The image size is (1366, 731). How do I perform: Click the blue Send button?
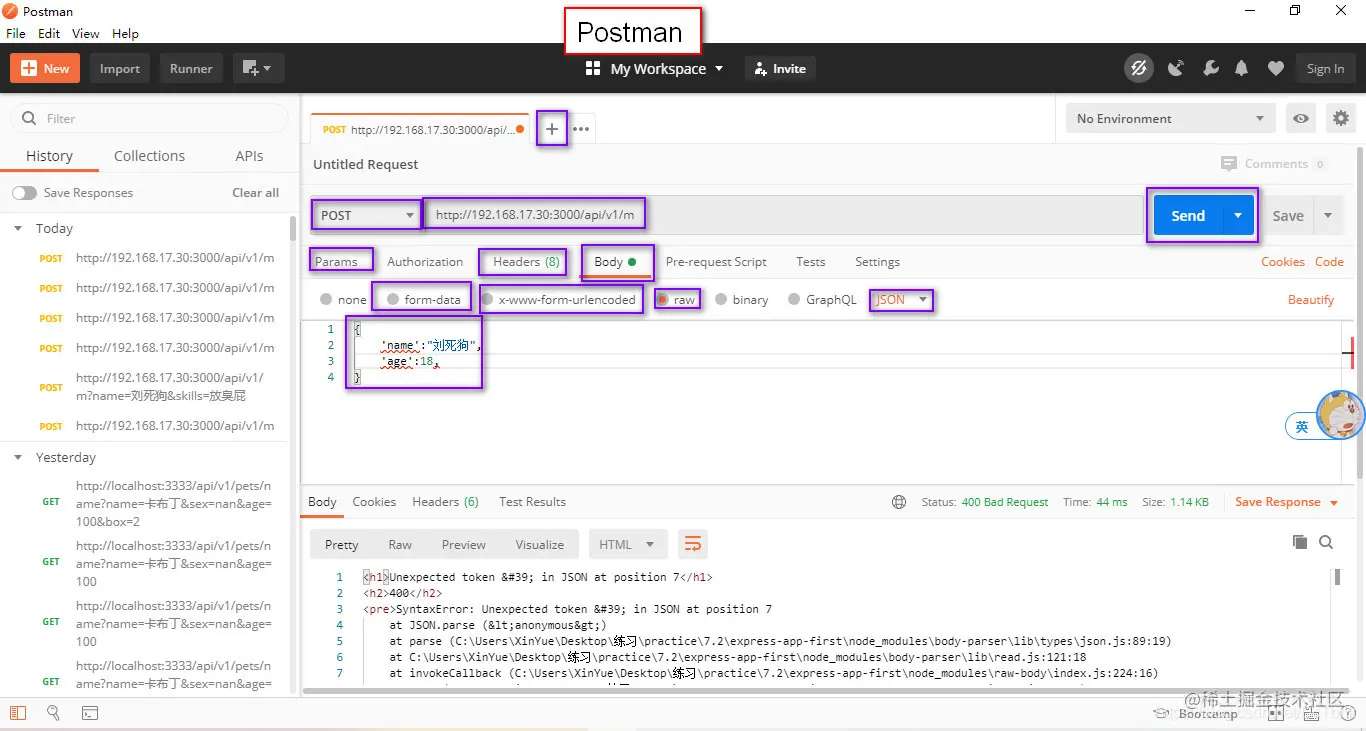pyautogui.click(x=1188, y=216)
